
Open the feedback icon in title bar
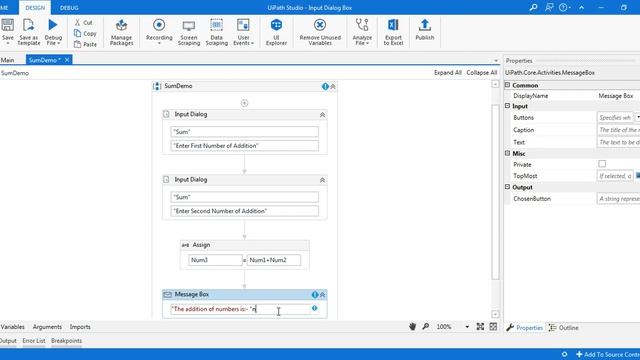pyautogui.click(x=549, y=7)
